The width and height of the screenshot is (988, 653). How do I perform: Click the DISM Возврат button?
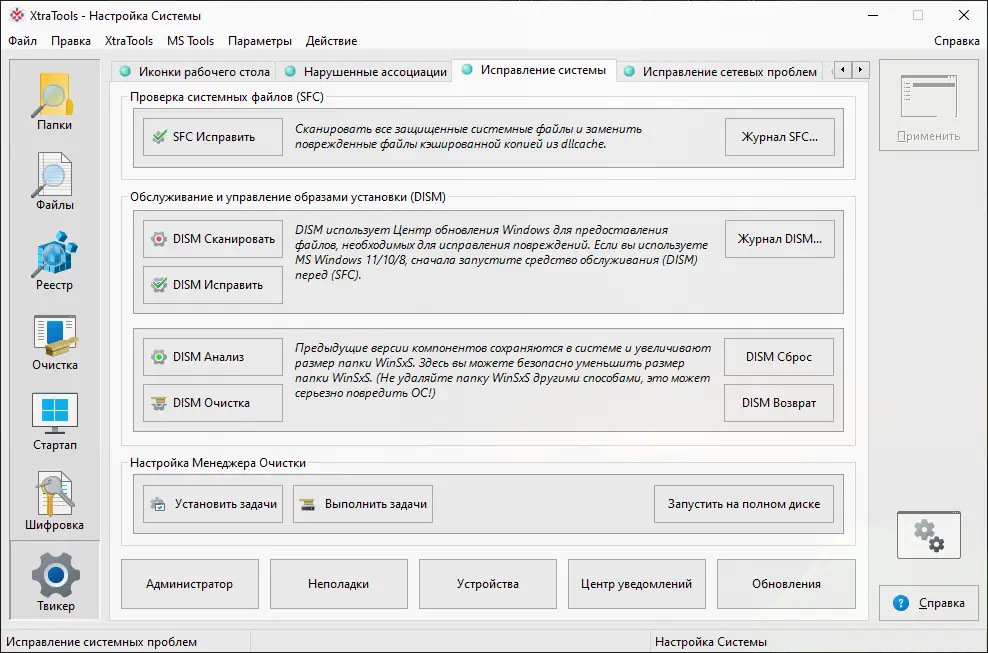[779, 403]
